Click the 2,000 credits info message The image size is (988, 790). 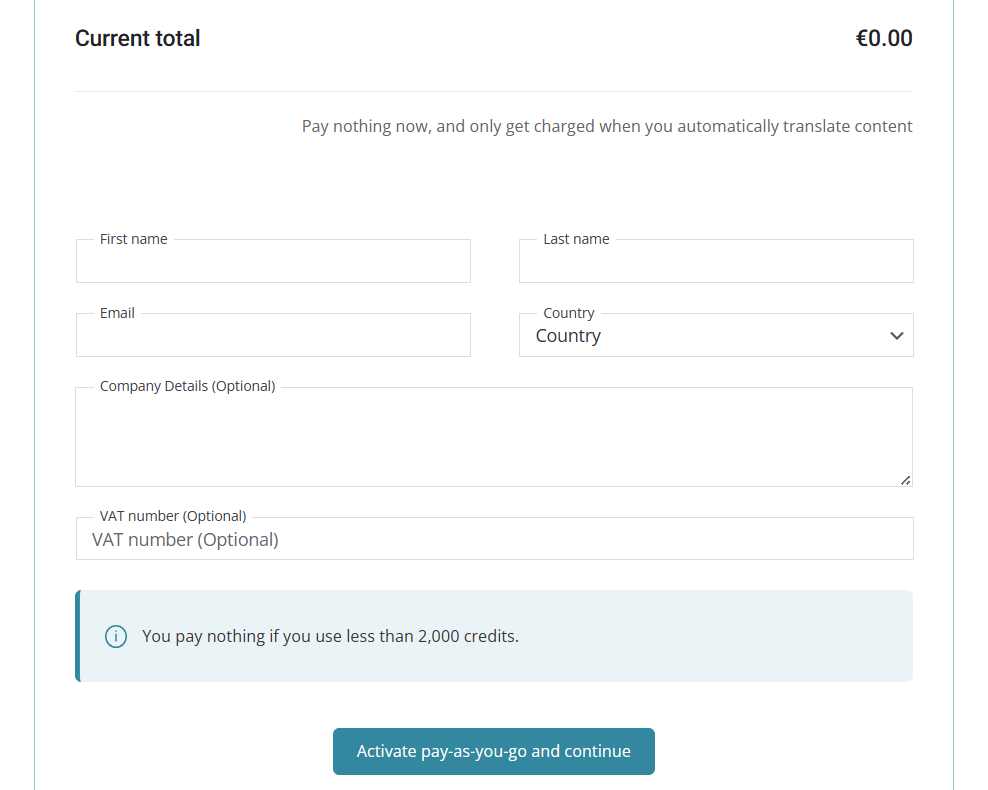[x=330, y=636]
